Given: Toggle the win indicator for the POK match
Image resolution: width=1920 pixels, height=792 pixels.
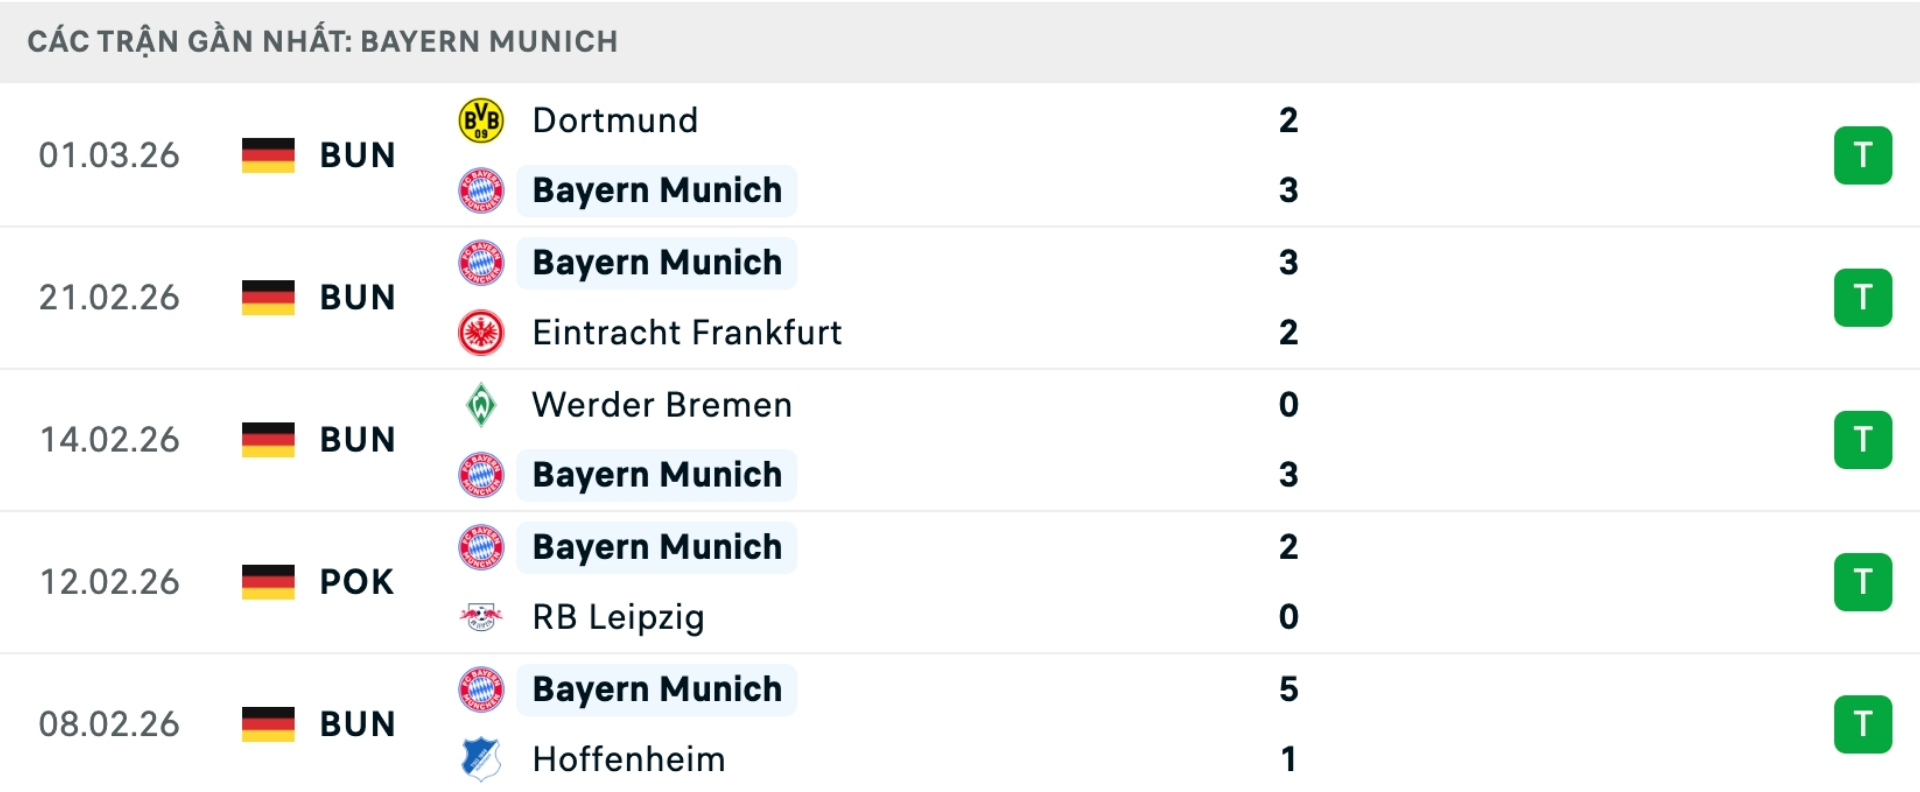Looking at the screenshot, I should click(x=1864, y=581).
